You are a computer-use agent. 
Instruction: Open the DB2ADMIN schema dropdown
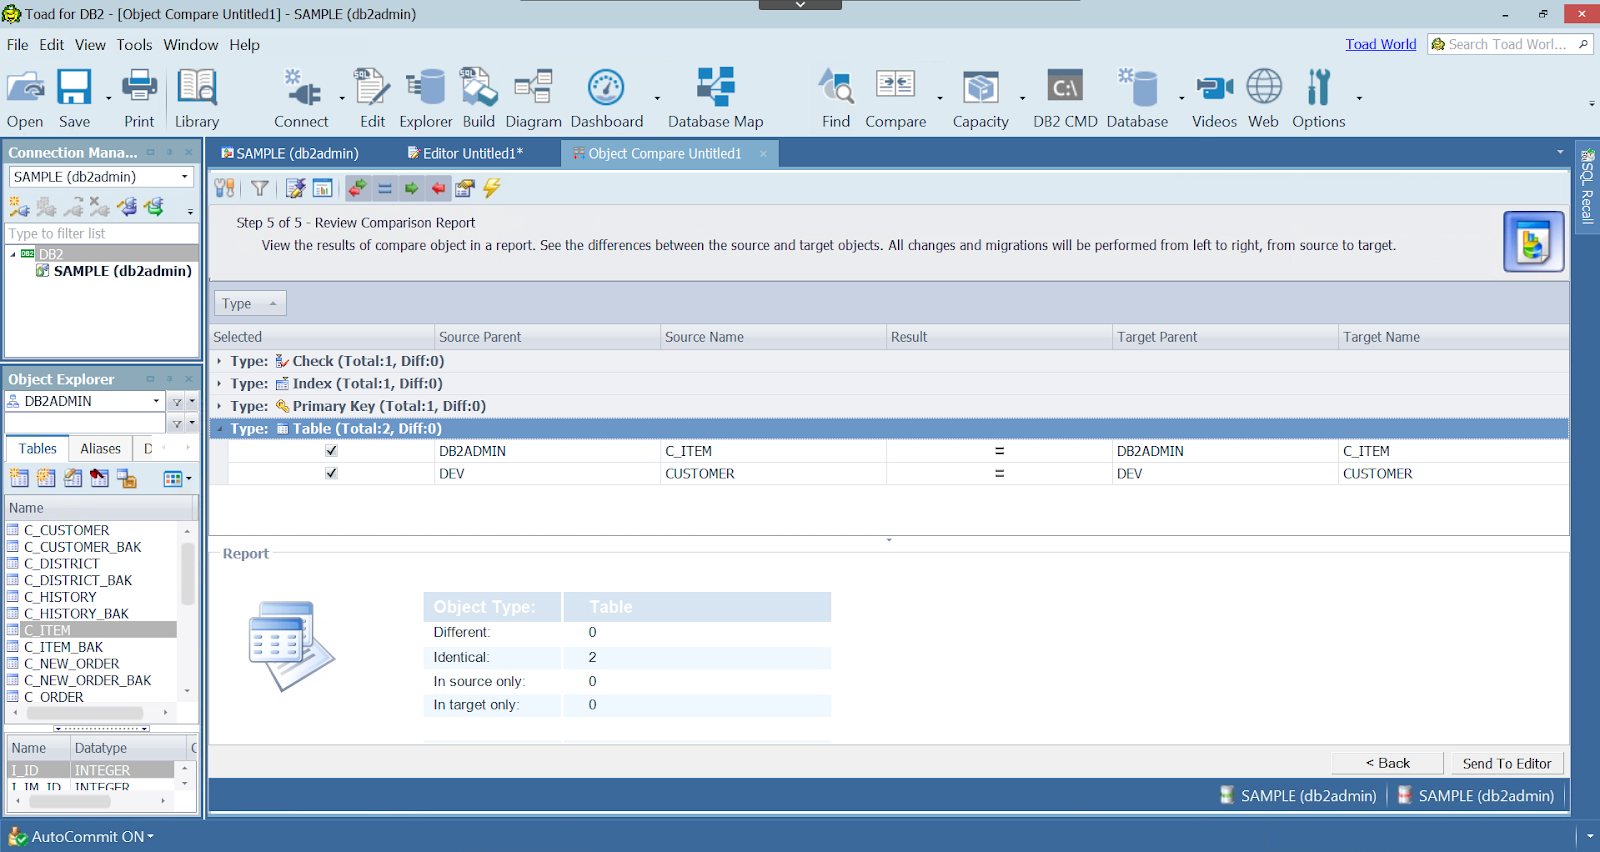pyautogui.click(x=156, y=401)
